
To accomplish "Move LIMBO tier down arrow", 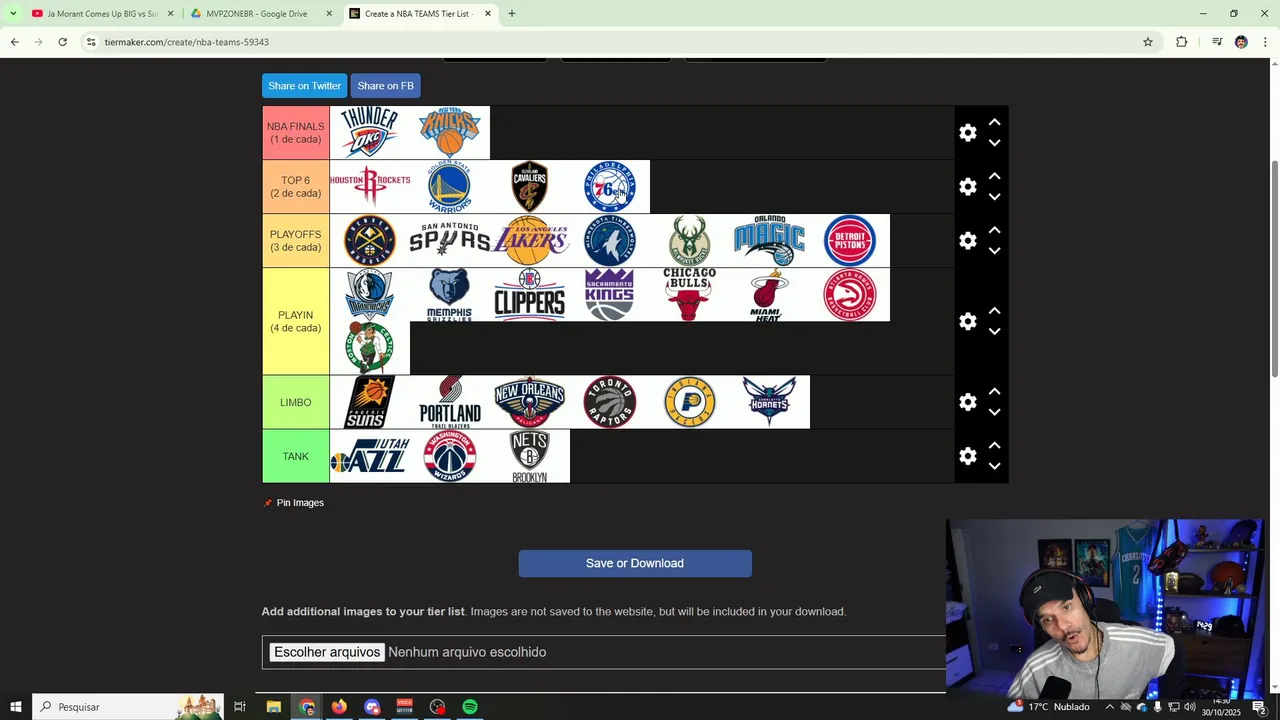I will (x=994, y=412).
